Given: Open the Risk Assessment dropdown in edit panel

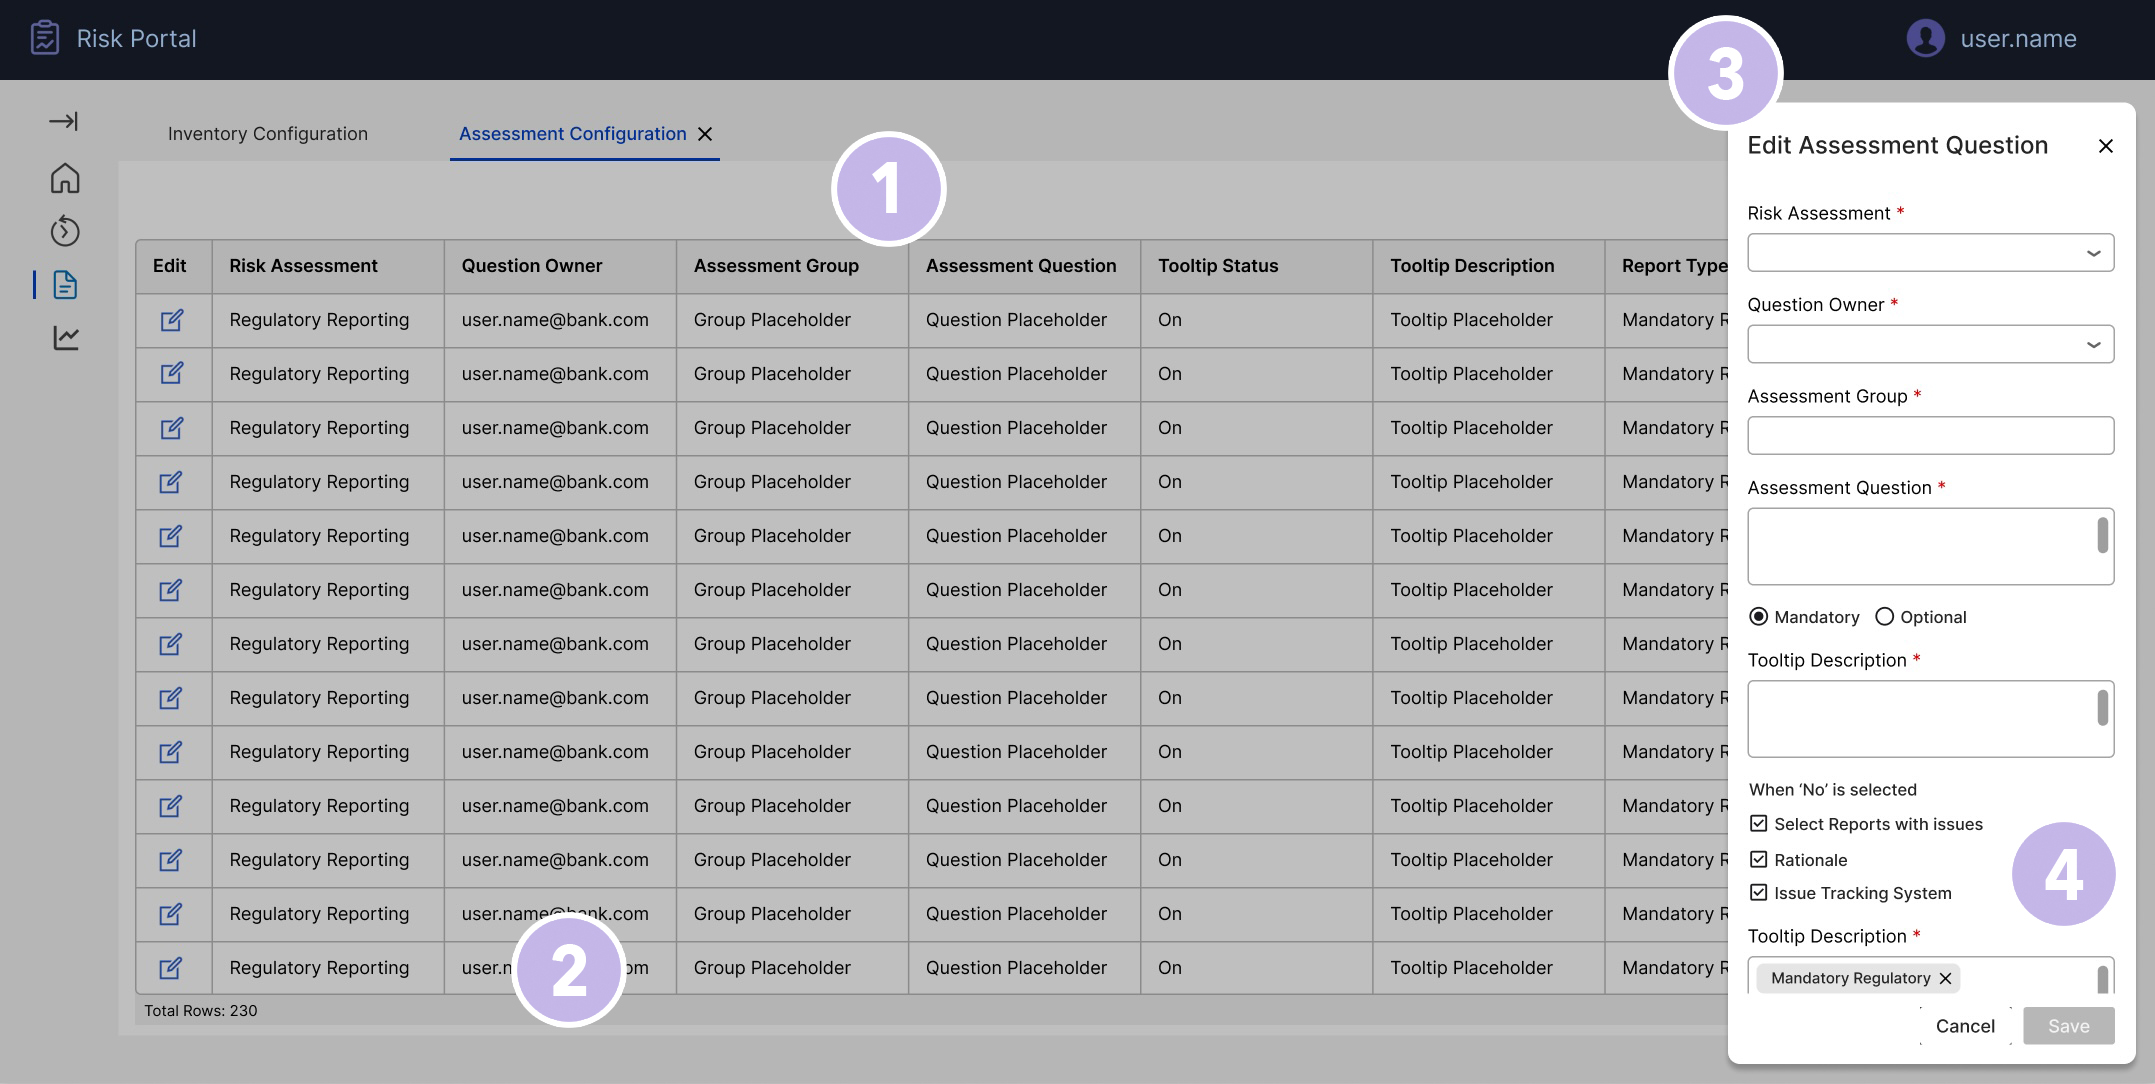Looking at the screenshot, I should point(1930,253).
